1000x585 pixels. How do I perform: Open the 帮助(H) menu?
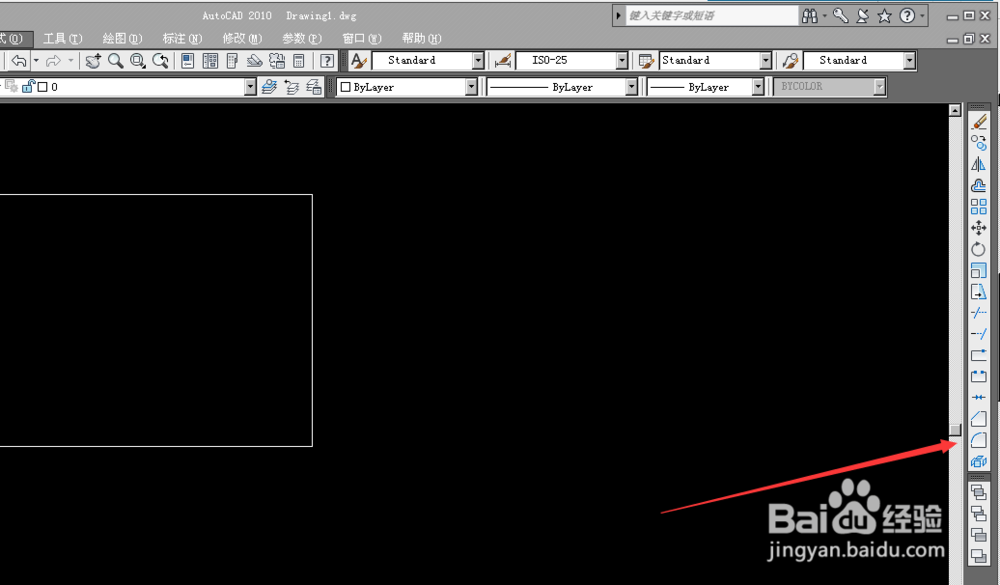(x=422, y=39)
